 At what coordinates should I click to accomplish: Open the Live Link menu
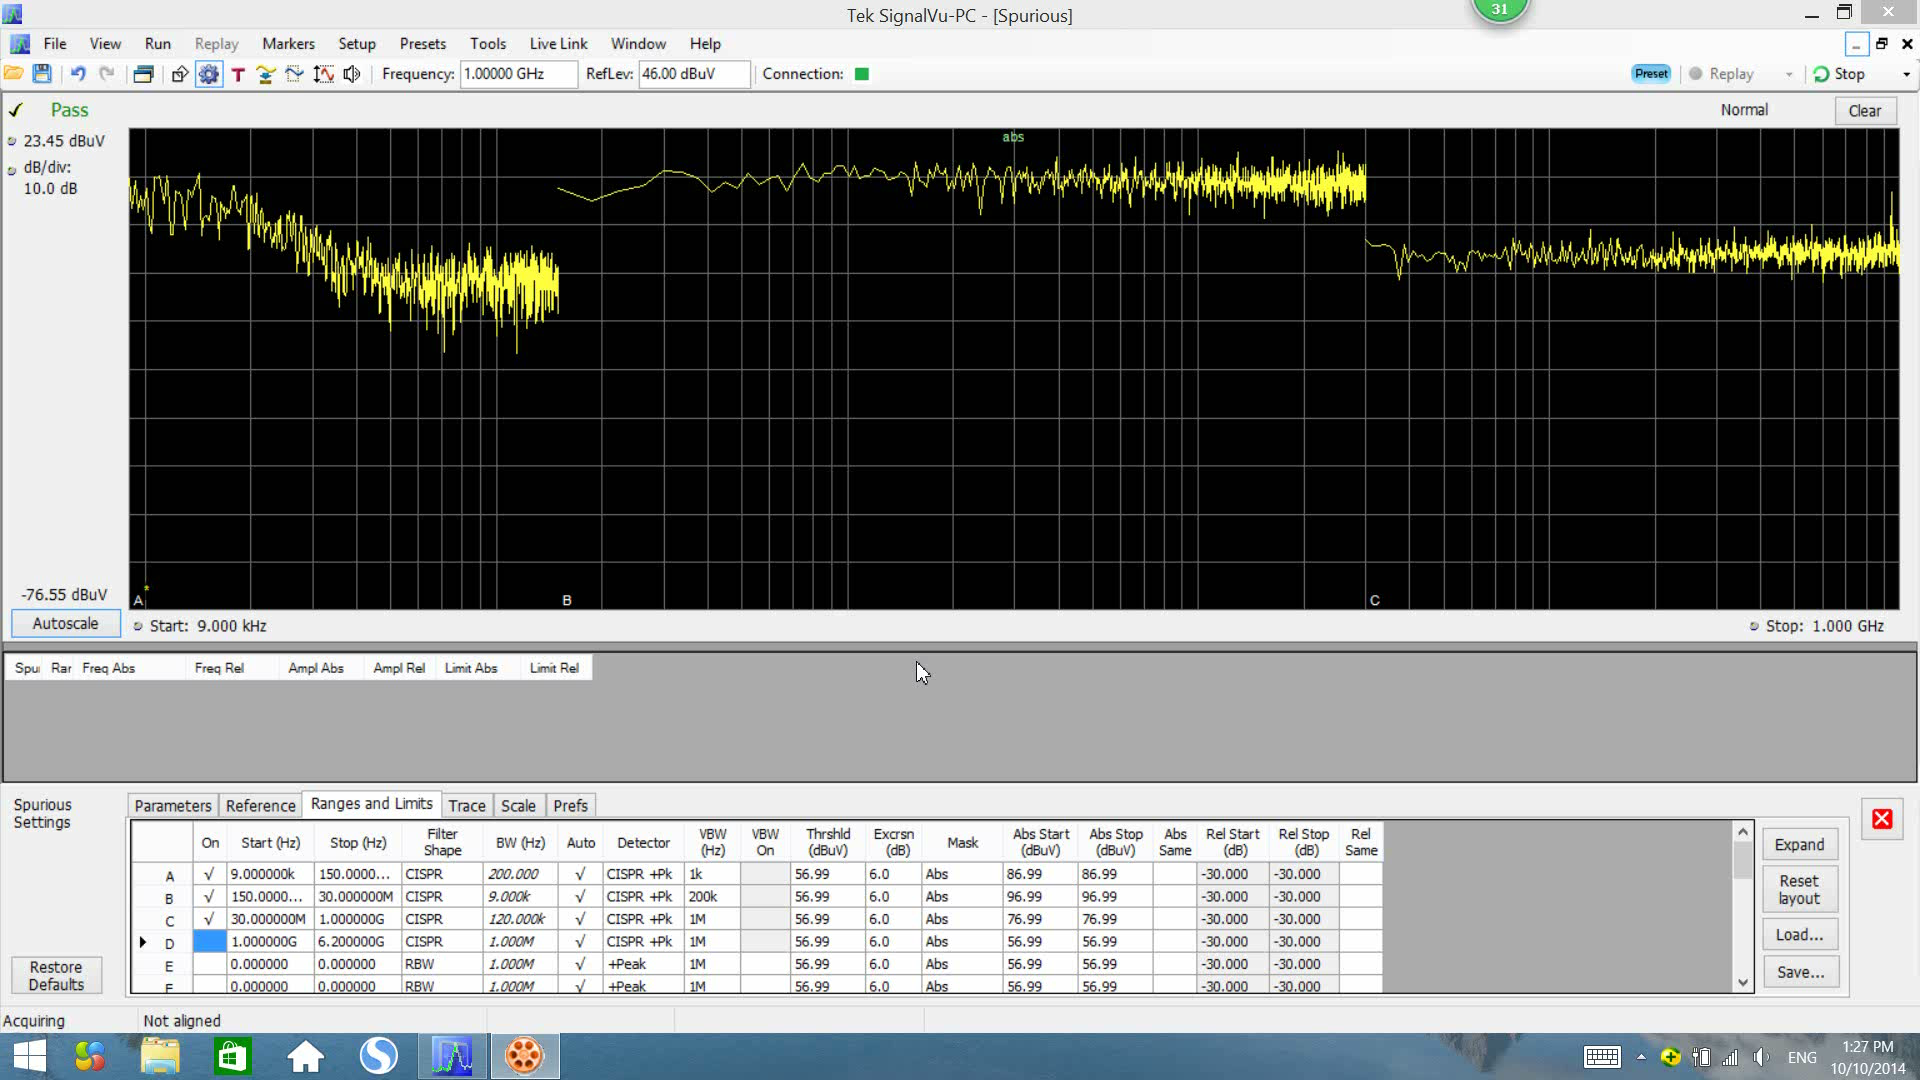click(x=558, y=44)
